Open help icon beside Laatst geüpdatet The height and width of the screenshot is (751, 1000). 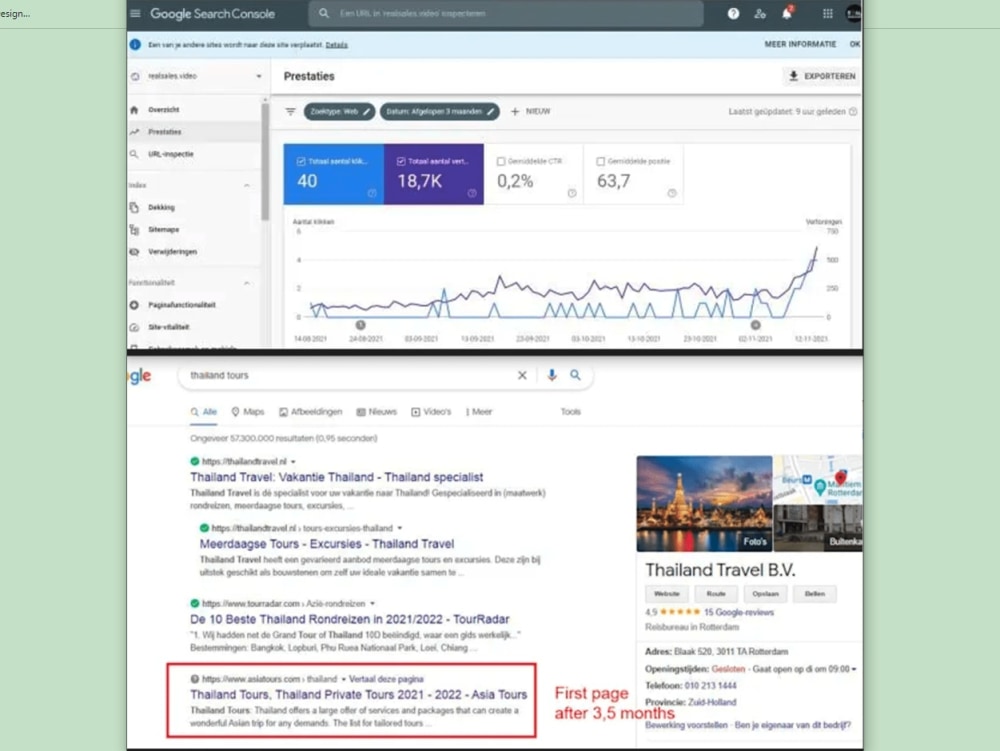point(853,112)
